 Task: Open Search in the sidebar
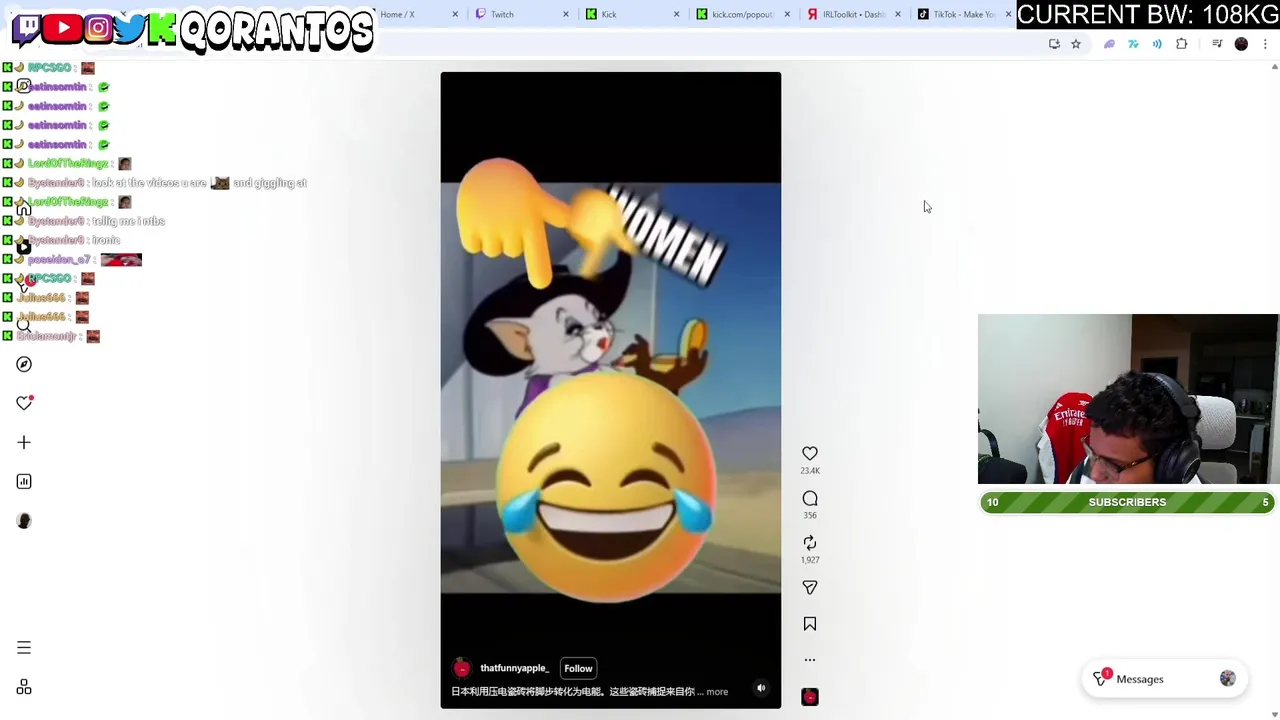pyautogui.click(x=24, y=325)
